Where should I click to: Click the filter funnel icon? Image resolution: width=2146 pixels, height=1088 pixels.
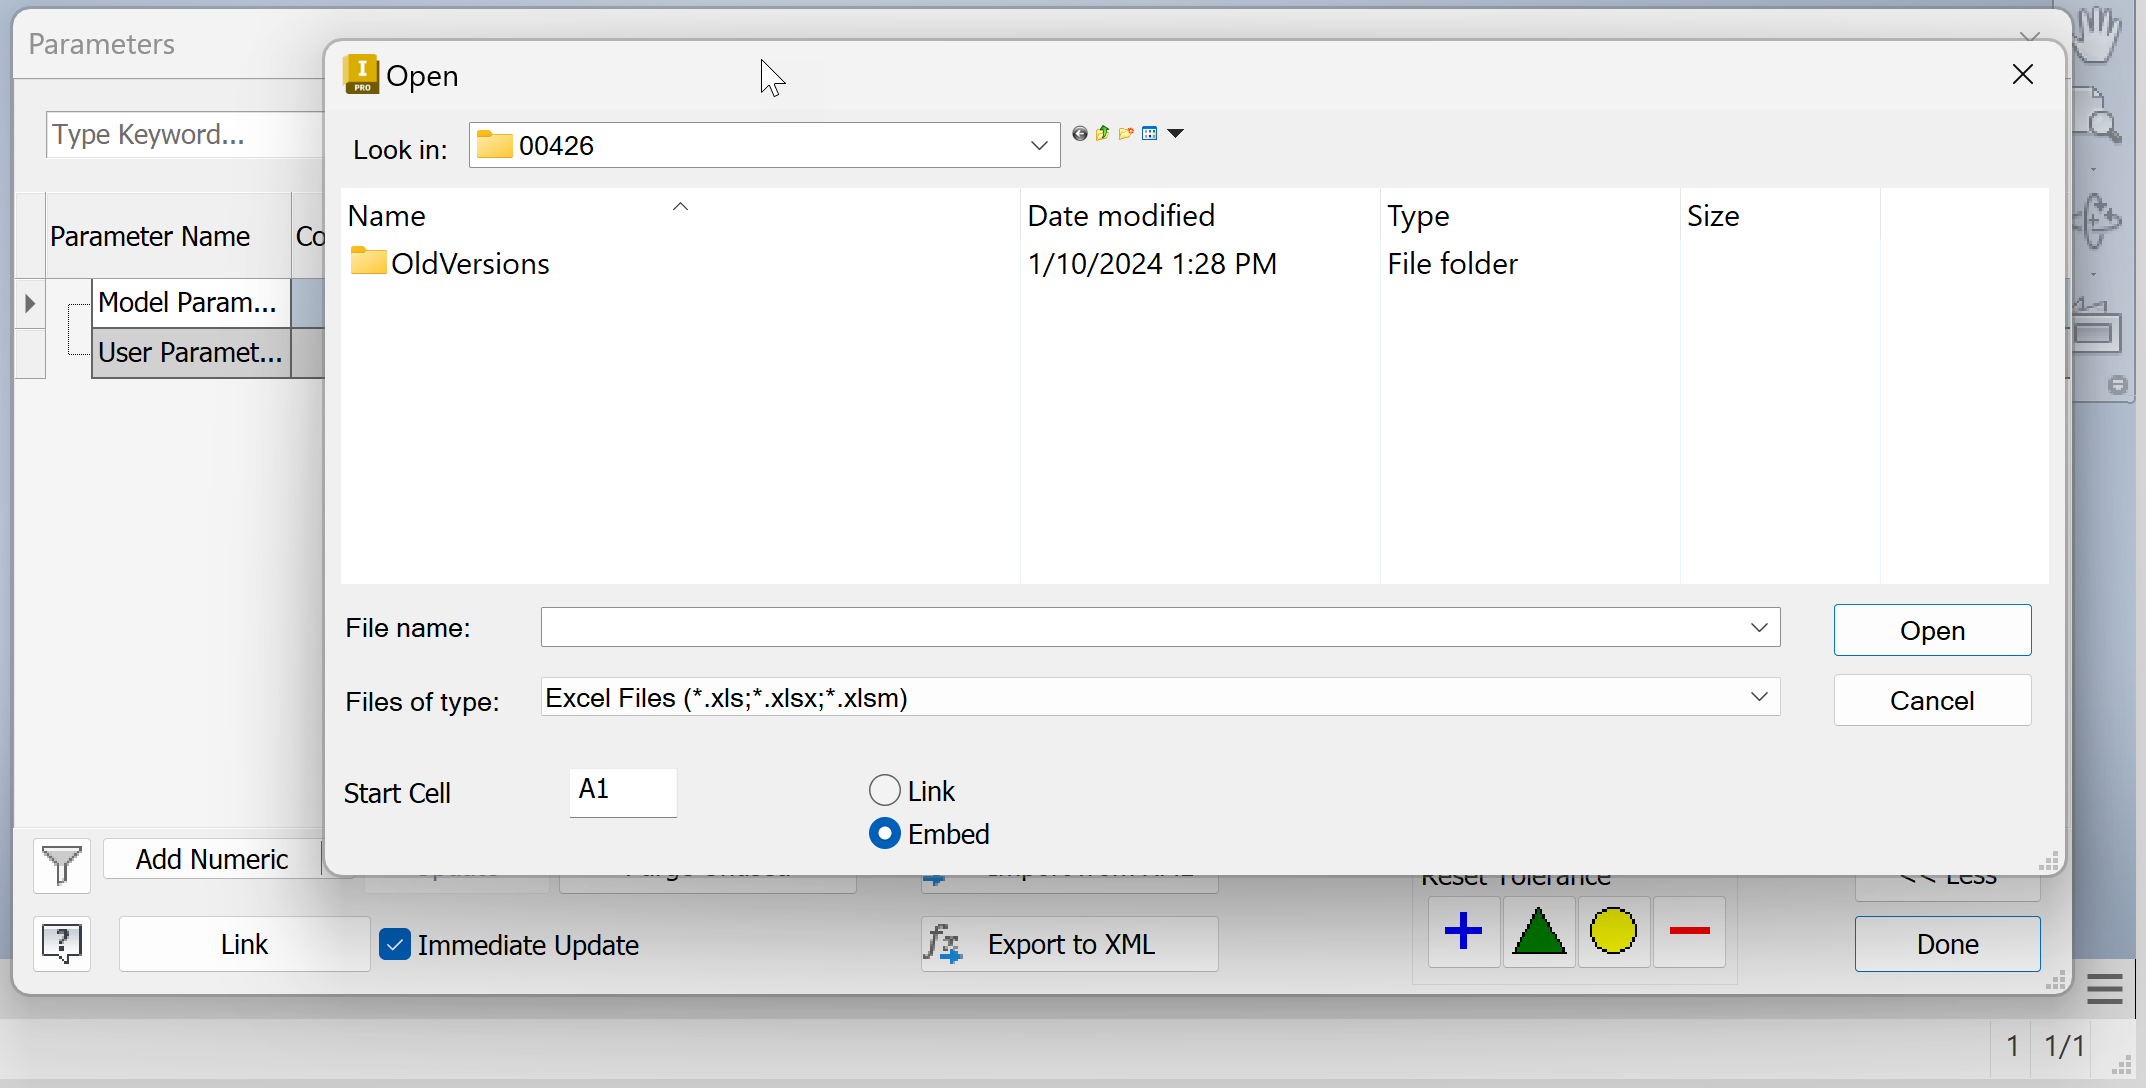(x=62, y=864)
